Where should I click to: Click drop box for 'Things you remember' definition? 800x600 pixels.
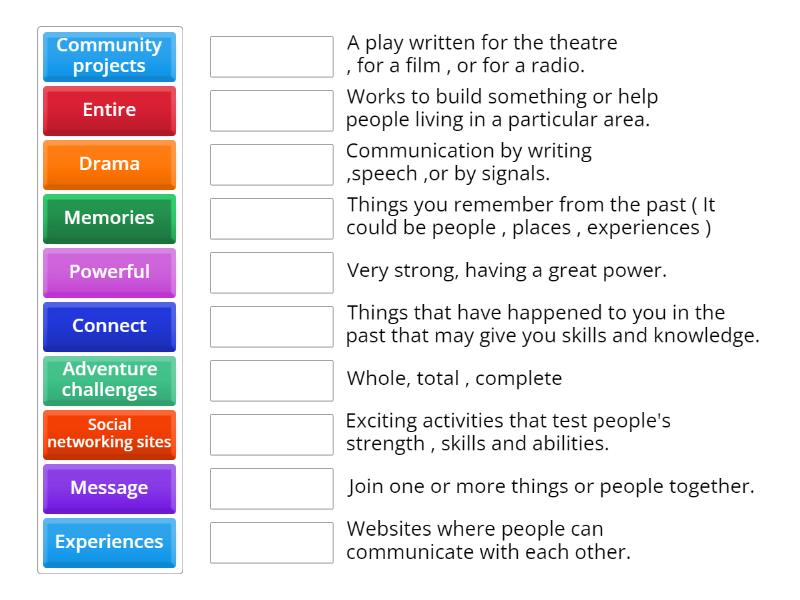tap(271, 218)
